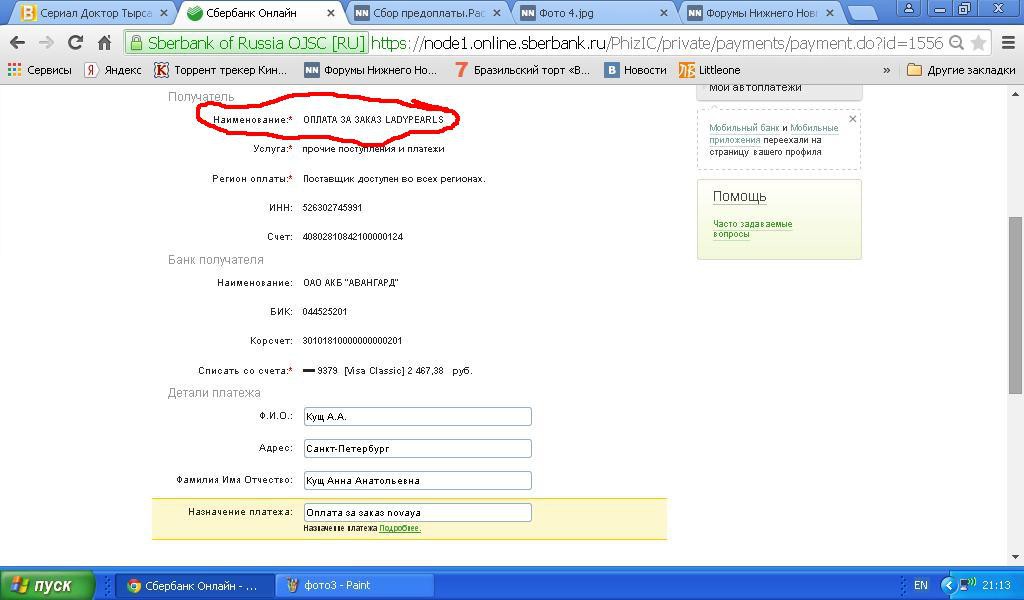Close the Сбербанк Онлайн tab
Image resolution: width=1024 pixels, height=600 pixels.
pos(330,13)
